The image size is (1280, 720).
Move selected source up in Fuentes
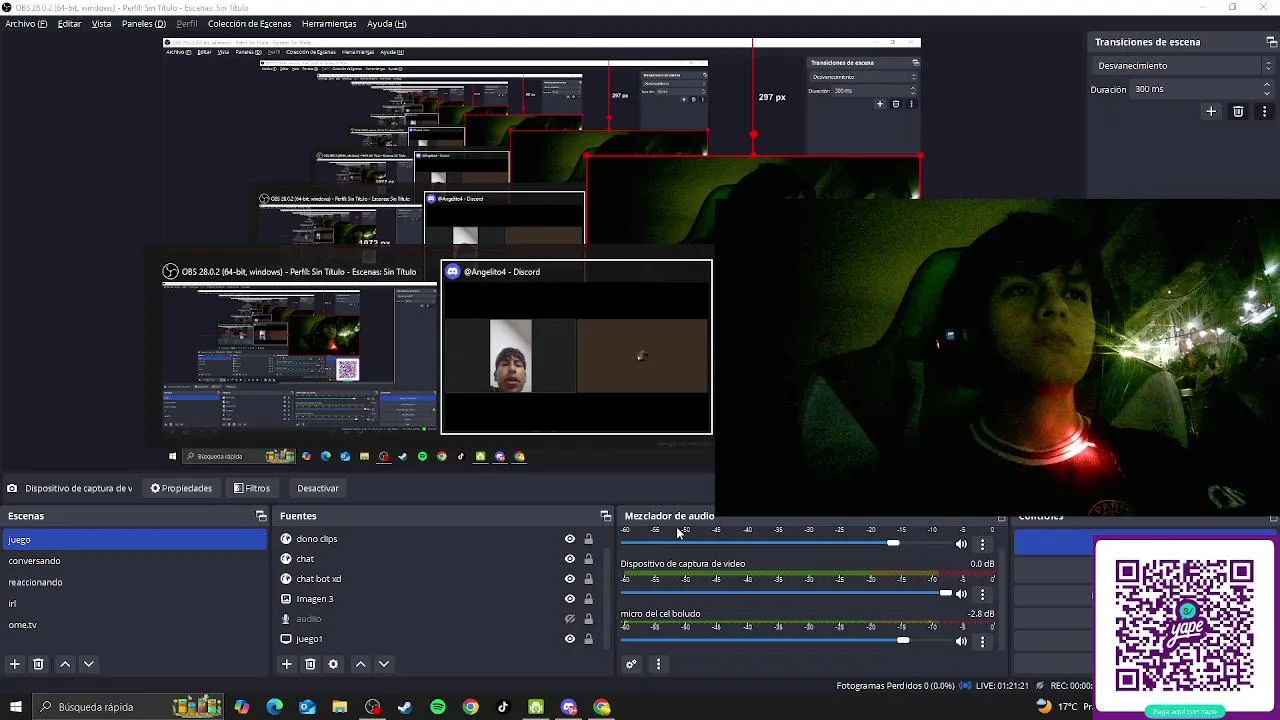pyautogui.click(x=360, y=664)
